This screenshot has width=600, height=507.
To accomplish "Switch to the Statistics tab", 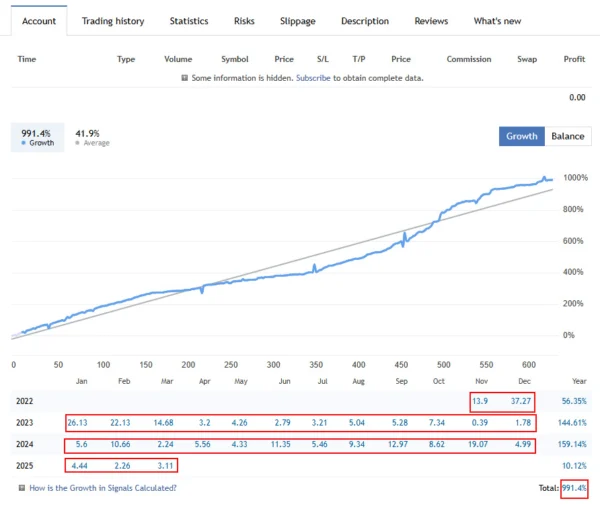I will [x=189, y=21].
